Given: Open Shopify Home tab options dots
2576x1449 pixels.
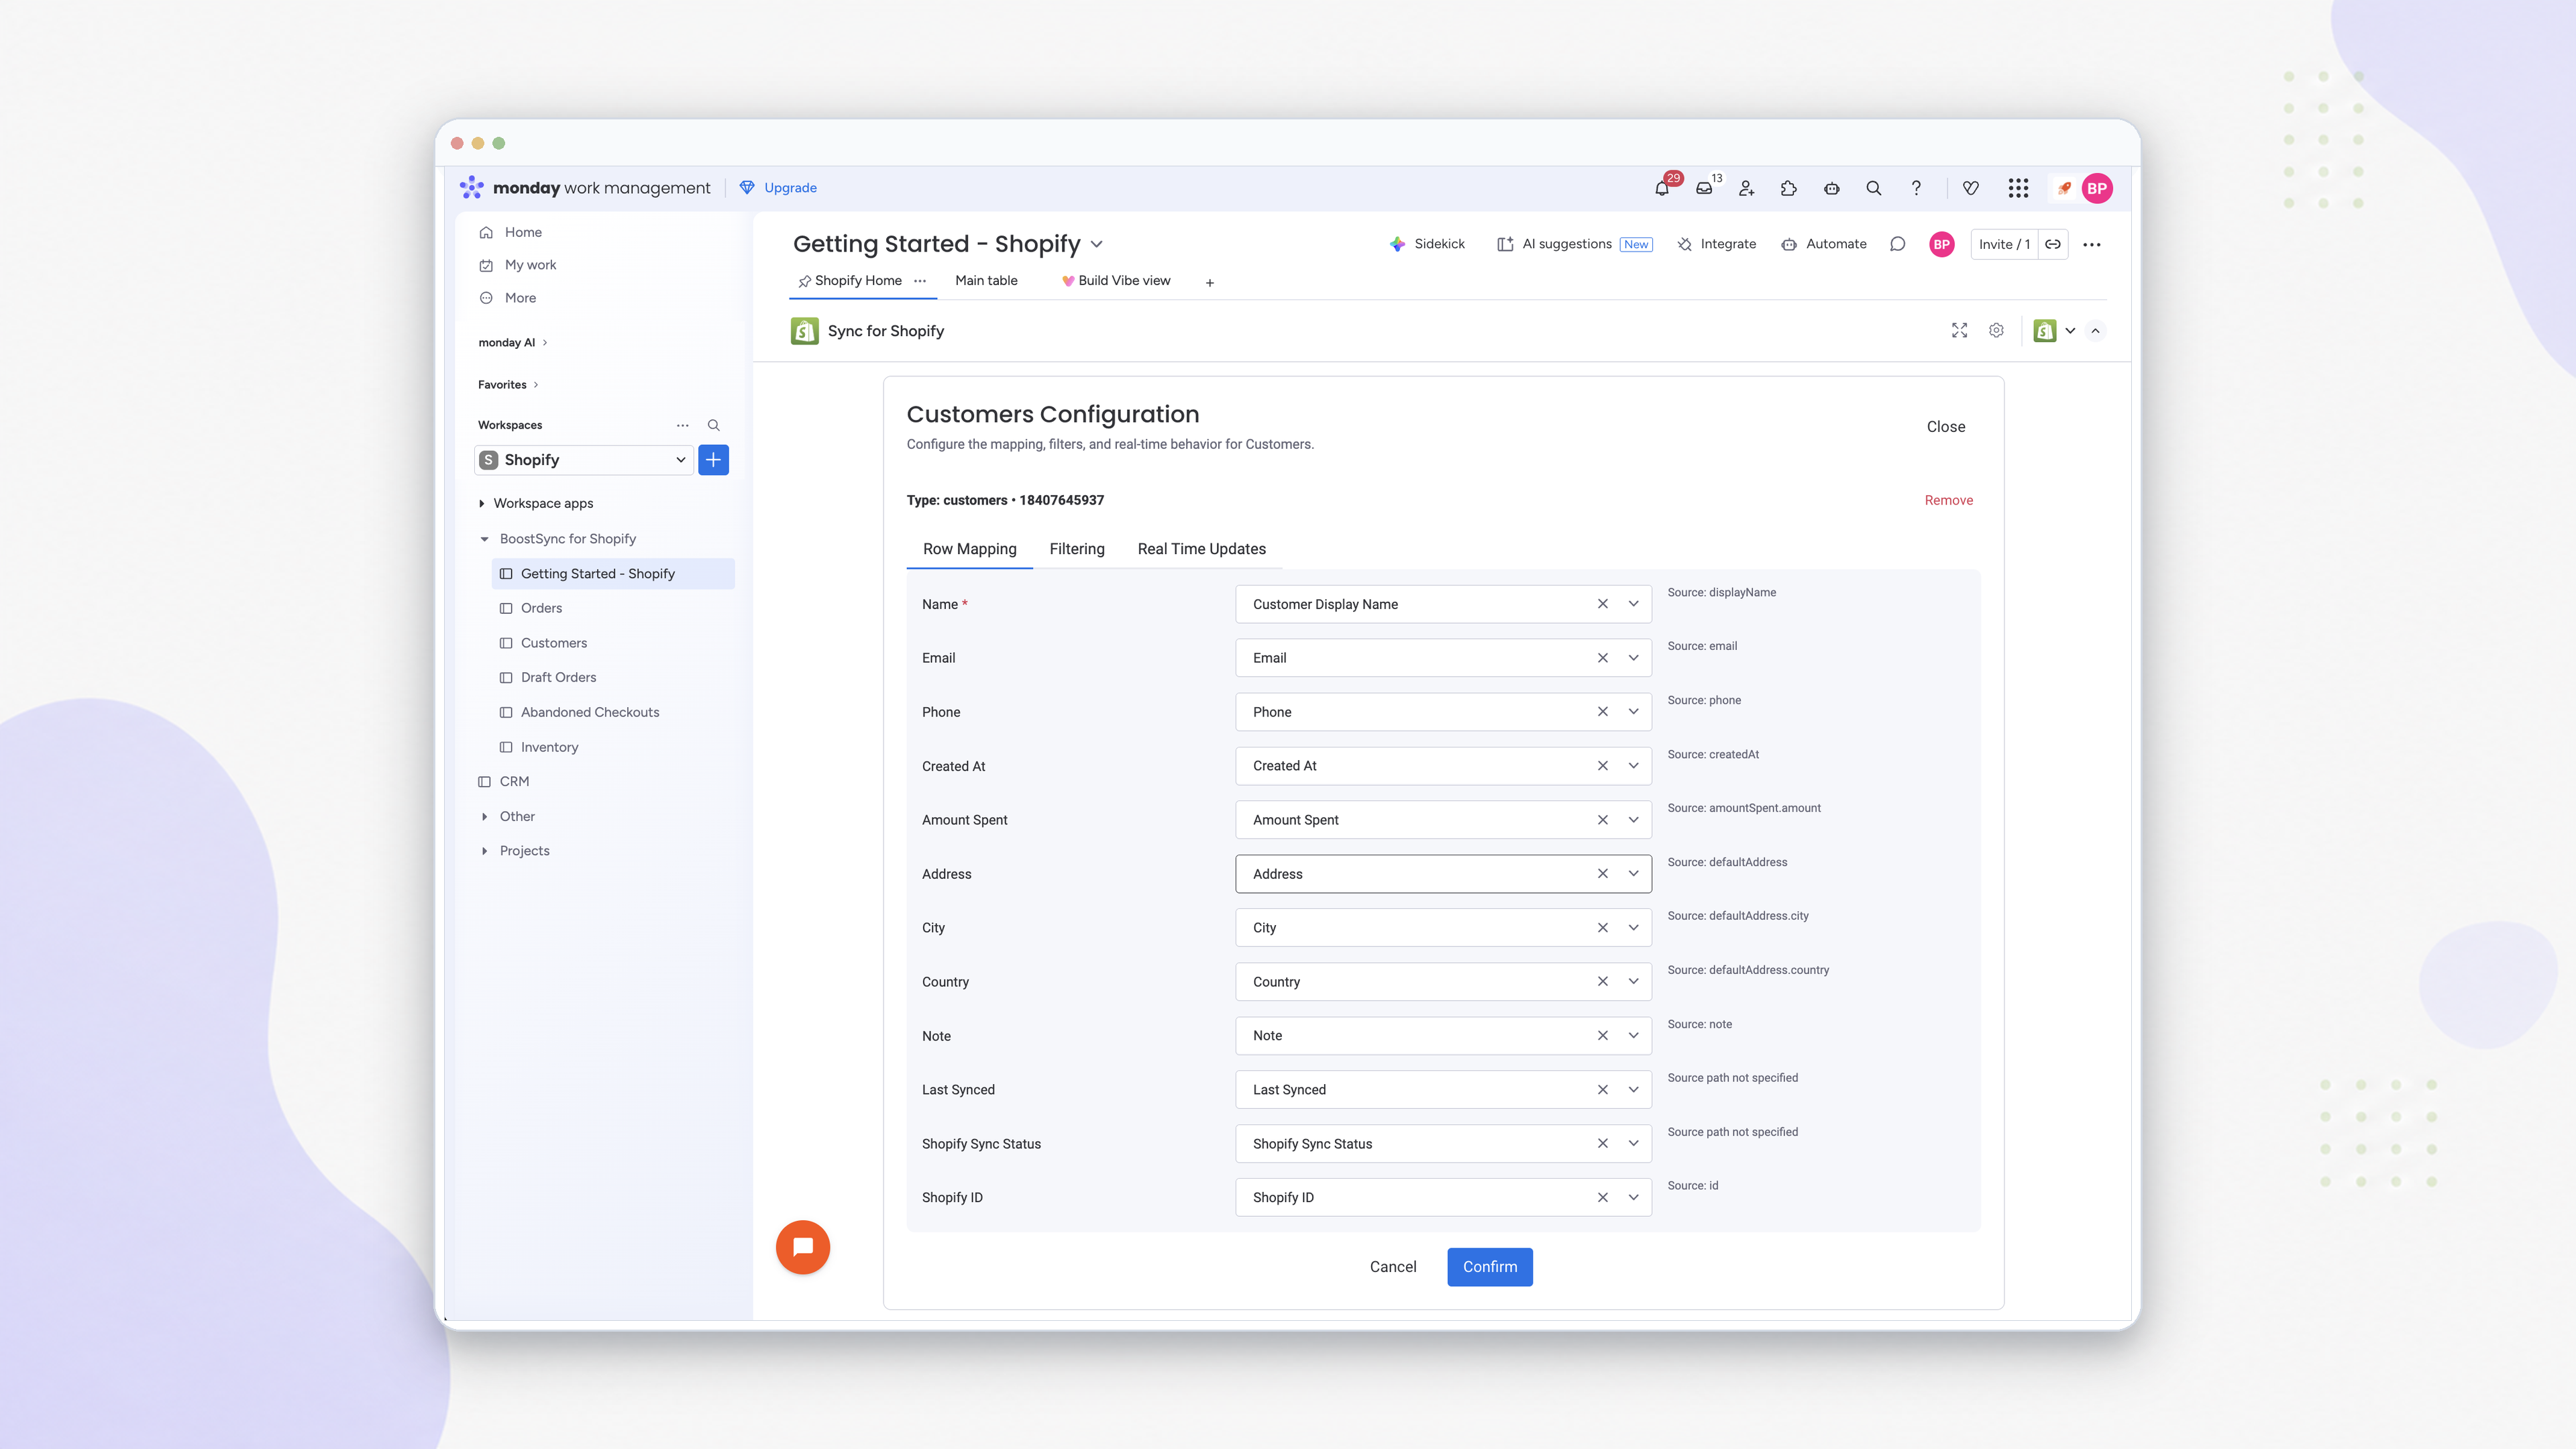Looking at the screenshot, I should click(920, 281).
